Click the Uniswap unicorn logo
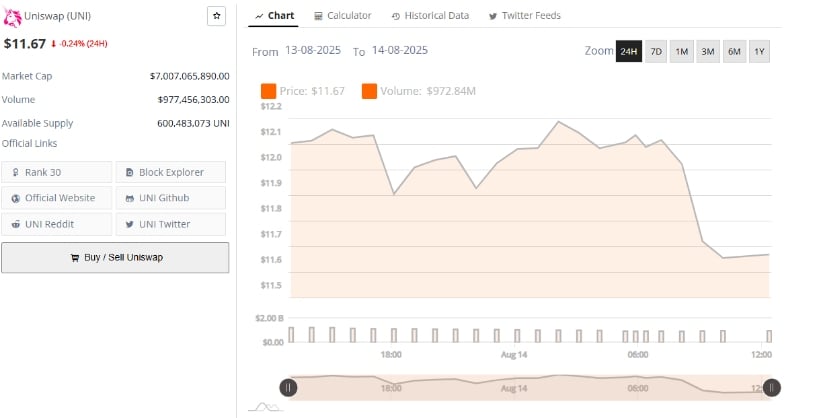This screenshot has height=418, width=825. [x=11, y=16]
